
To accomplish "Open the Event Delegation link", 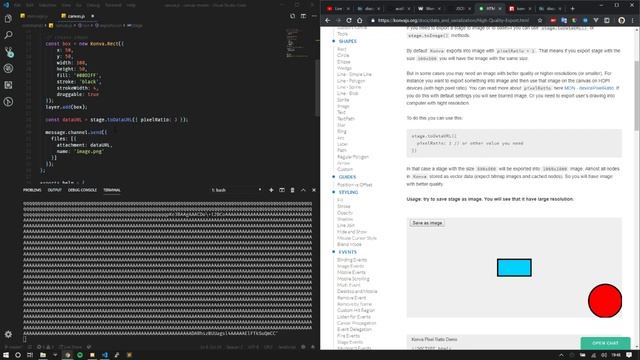I will point(354,329).
